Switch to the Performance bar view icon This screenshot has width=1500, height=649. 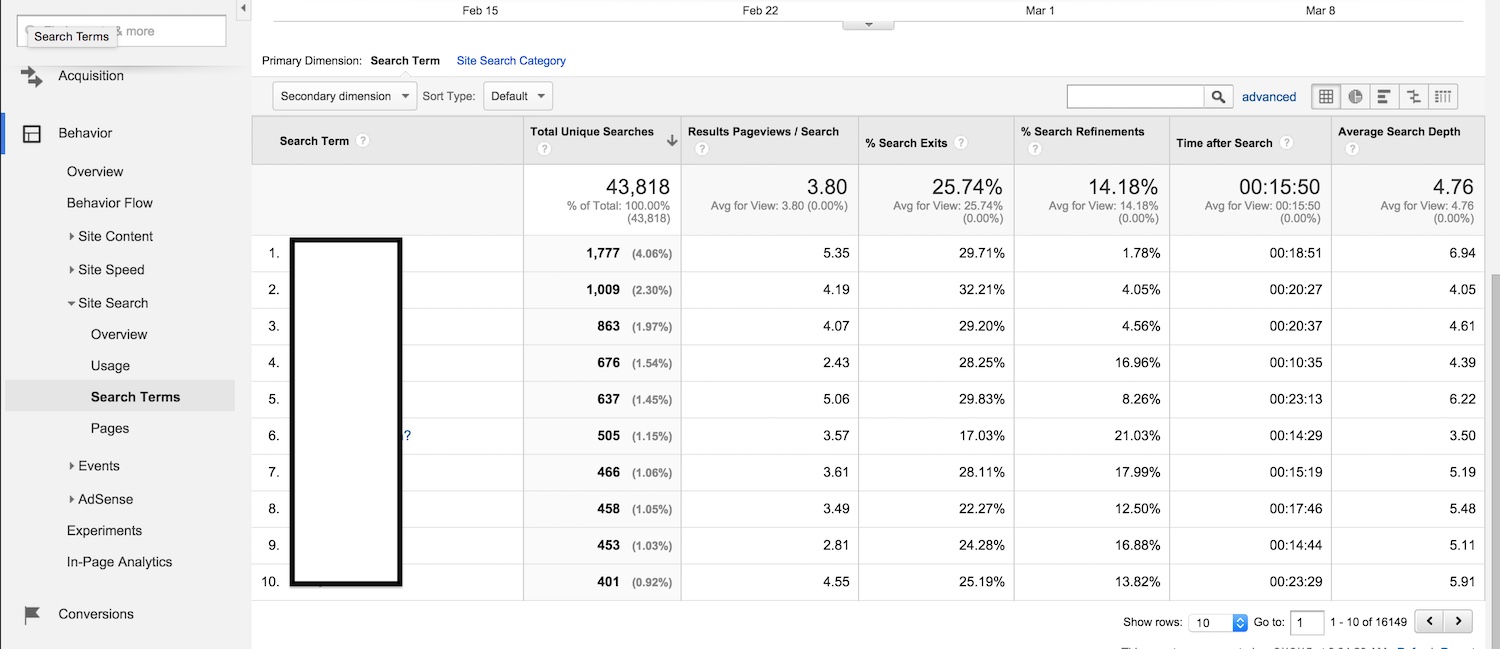[1384, 97]
